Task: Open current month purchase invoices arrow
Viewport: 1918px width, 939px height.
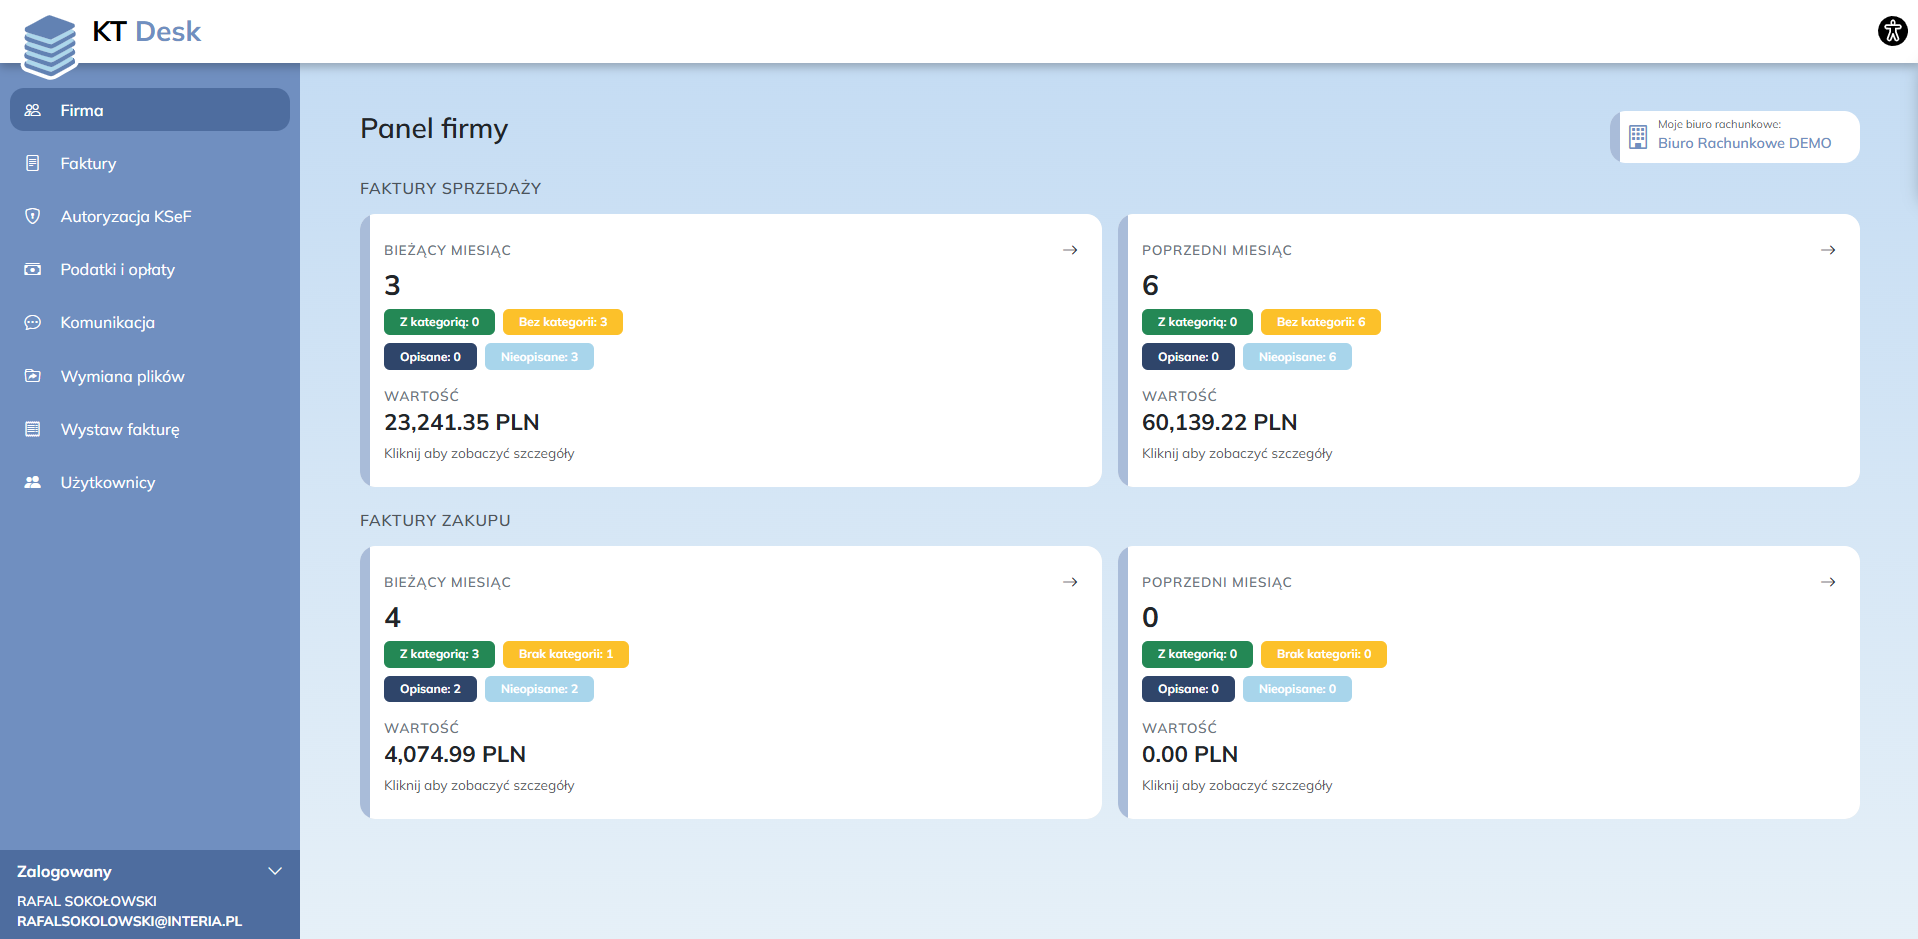Action: point(1070,582)
